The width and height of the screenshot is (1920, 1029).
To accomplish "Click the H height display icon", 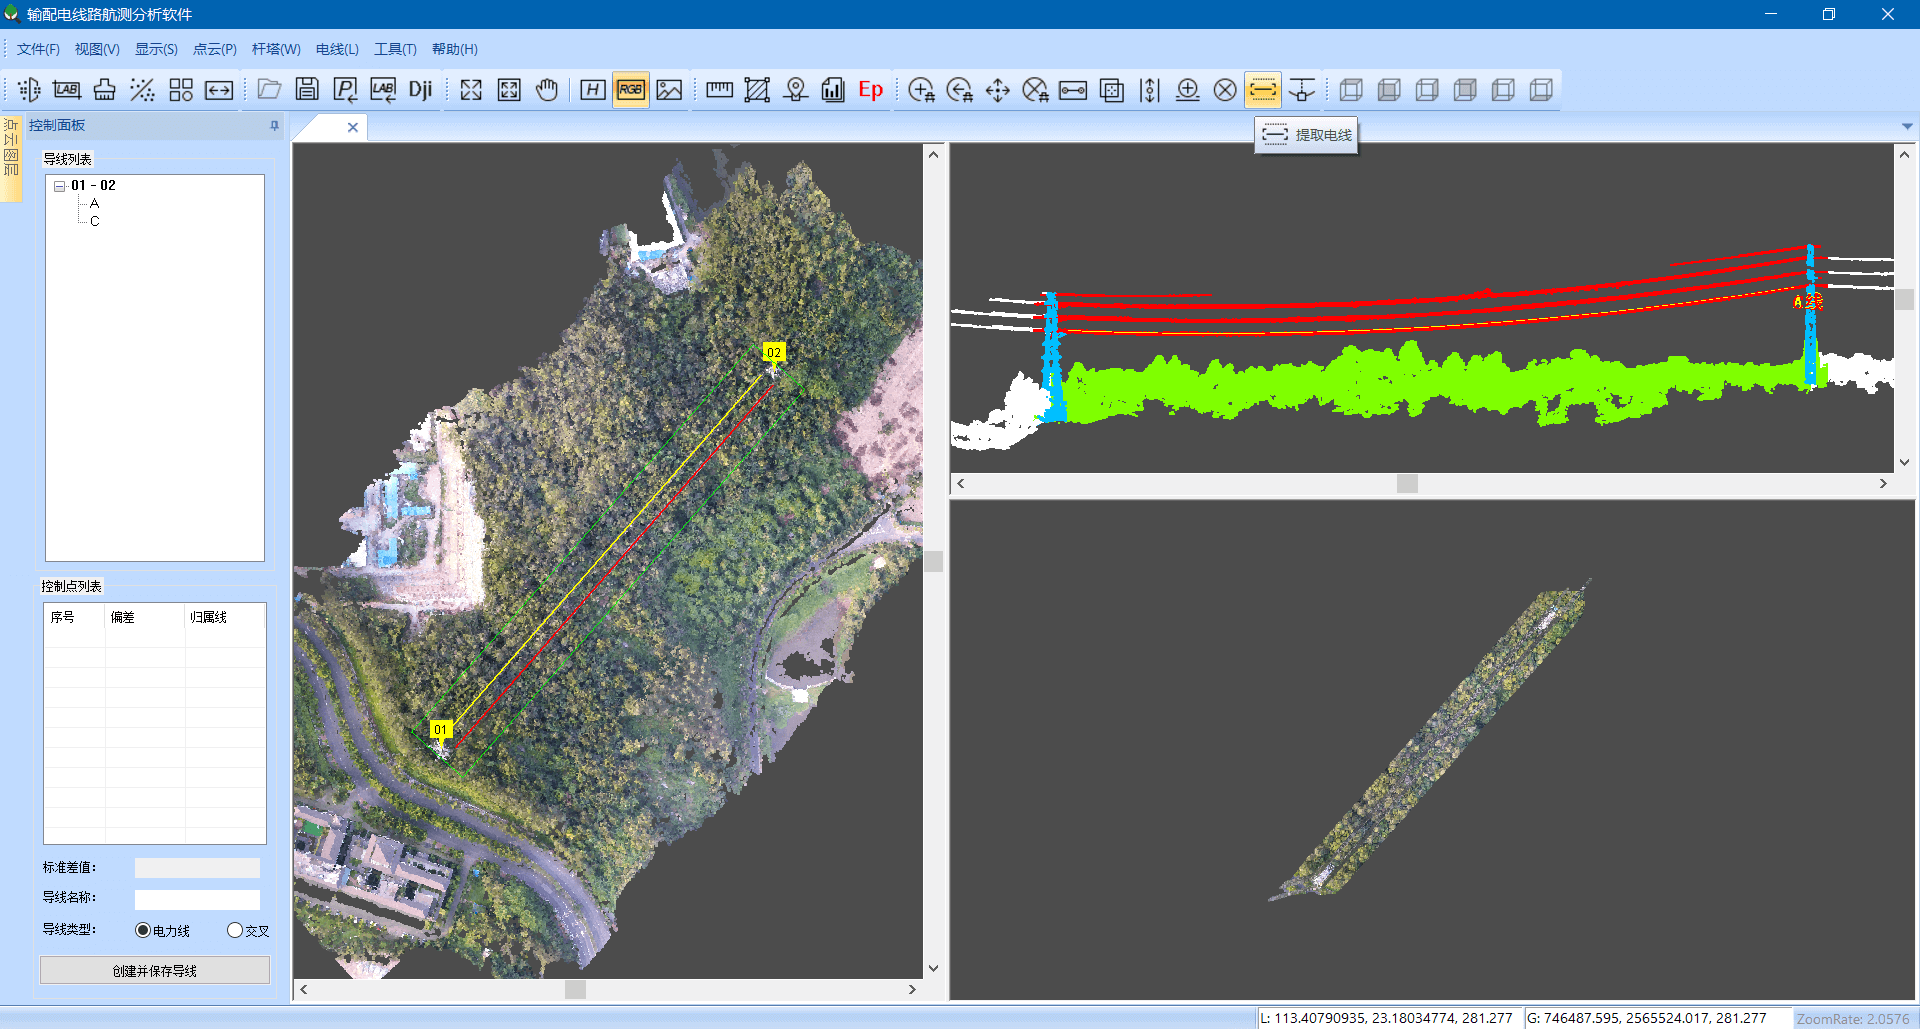I will pyautogui.click(x=593, y=90).
